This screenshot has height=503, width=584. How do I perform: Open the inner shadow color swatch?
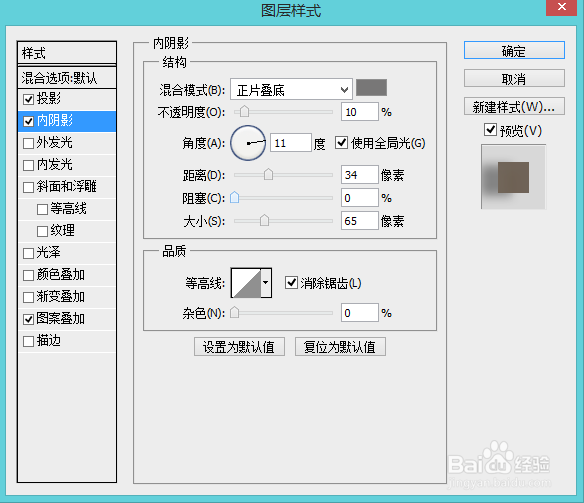point(371,88)
